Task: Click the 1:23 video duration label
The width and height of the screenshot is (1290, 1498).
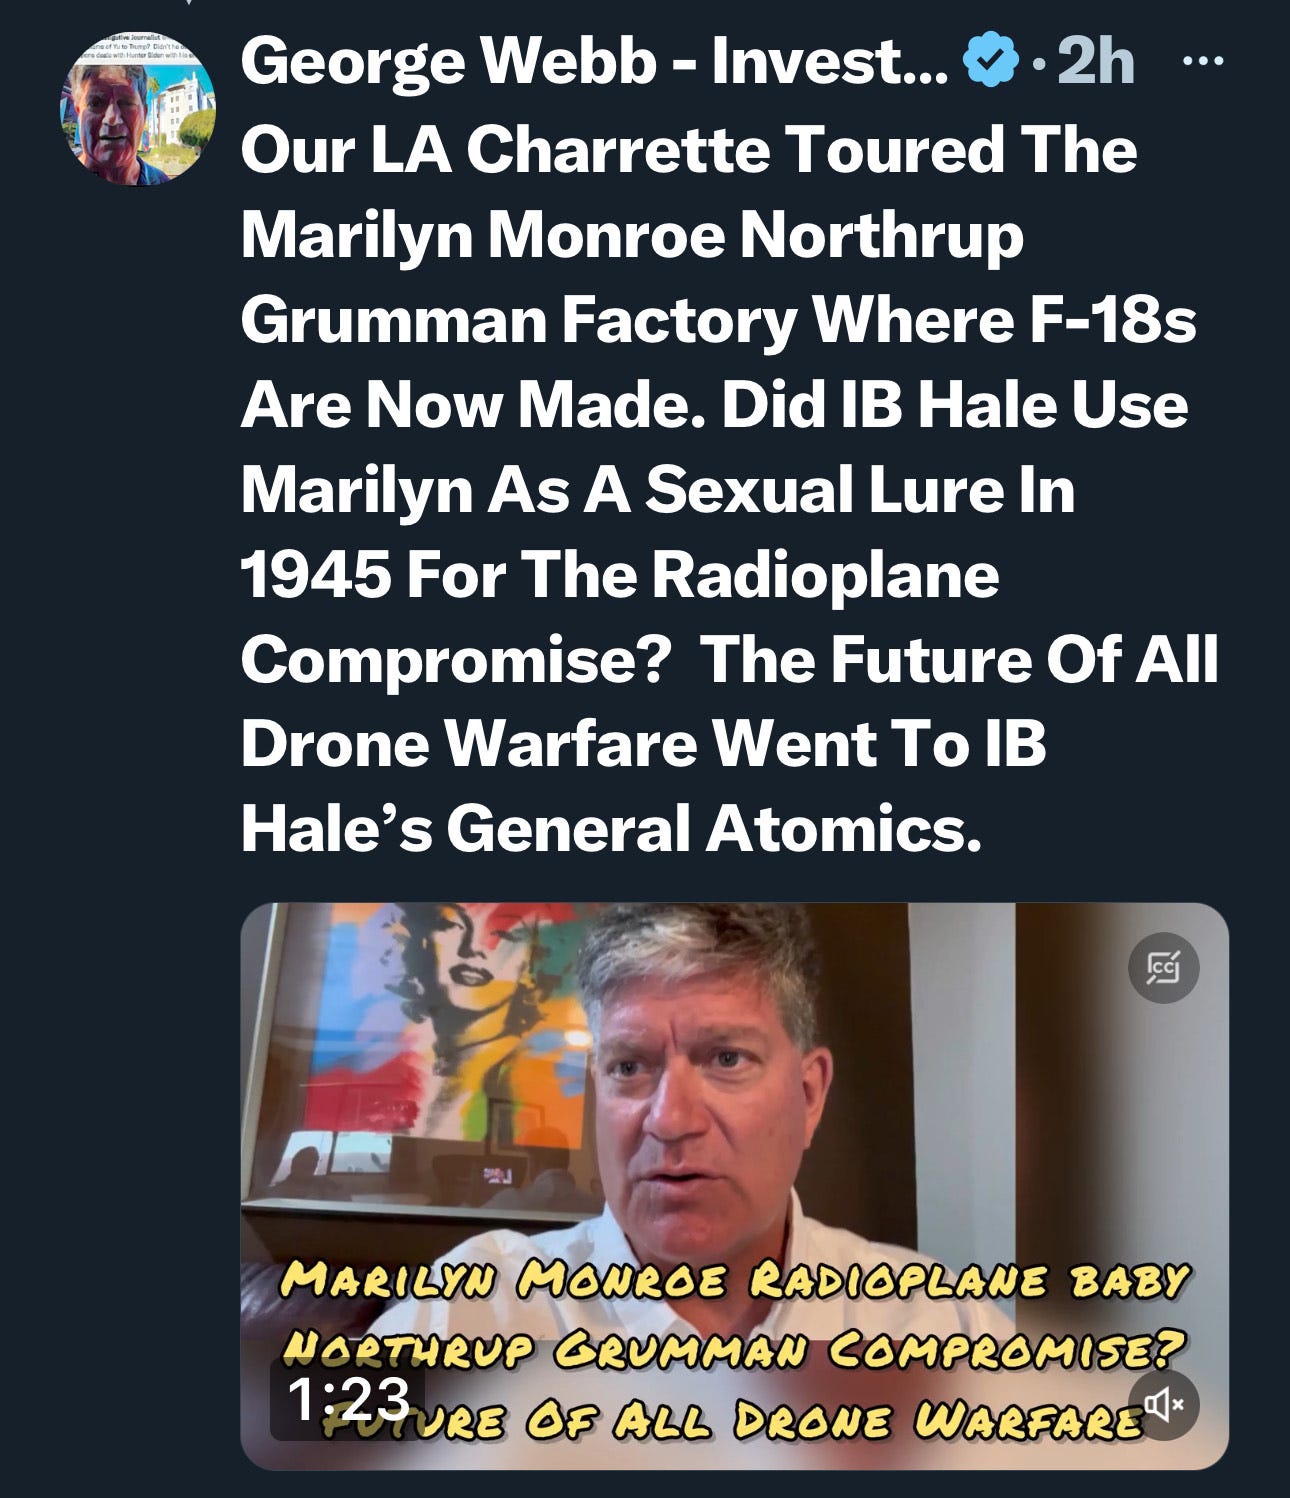Action: pyautogui.click(x=348, y=1399)
